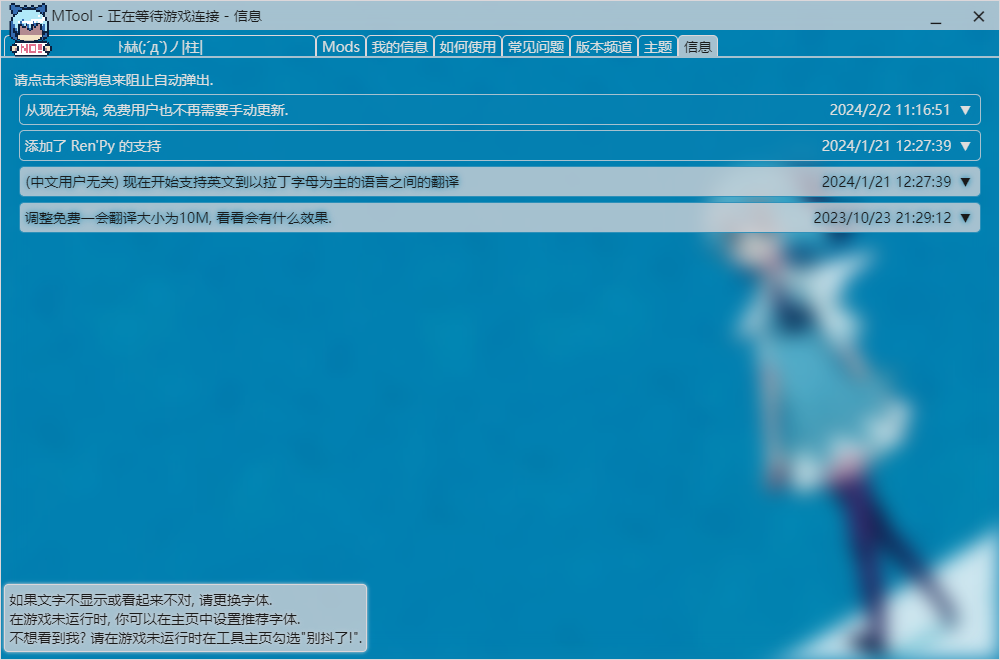Expand arrow on the 2023/10/23 21:29:12 message
The width and height of the screenshot is (1000, 660).
[x=966, y=218]
